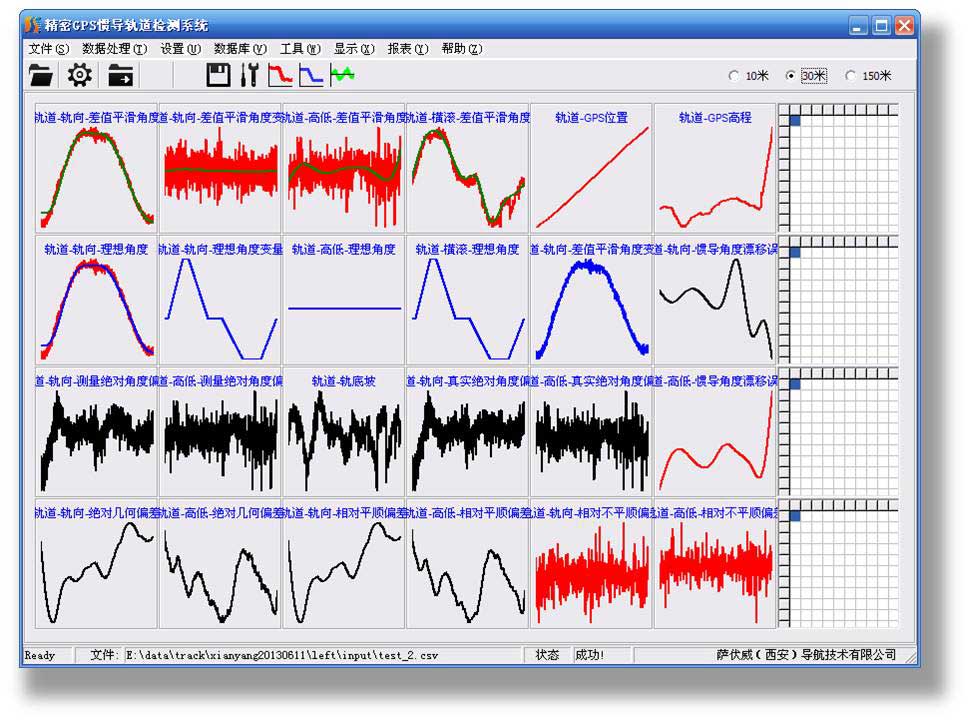Viewport: 970px width, 722px height.
Task: Select the 高低-惯导角度漂移误 red curve chart
Action: click(715, 432)
